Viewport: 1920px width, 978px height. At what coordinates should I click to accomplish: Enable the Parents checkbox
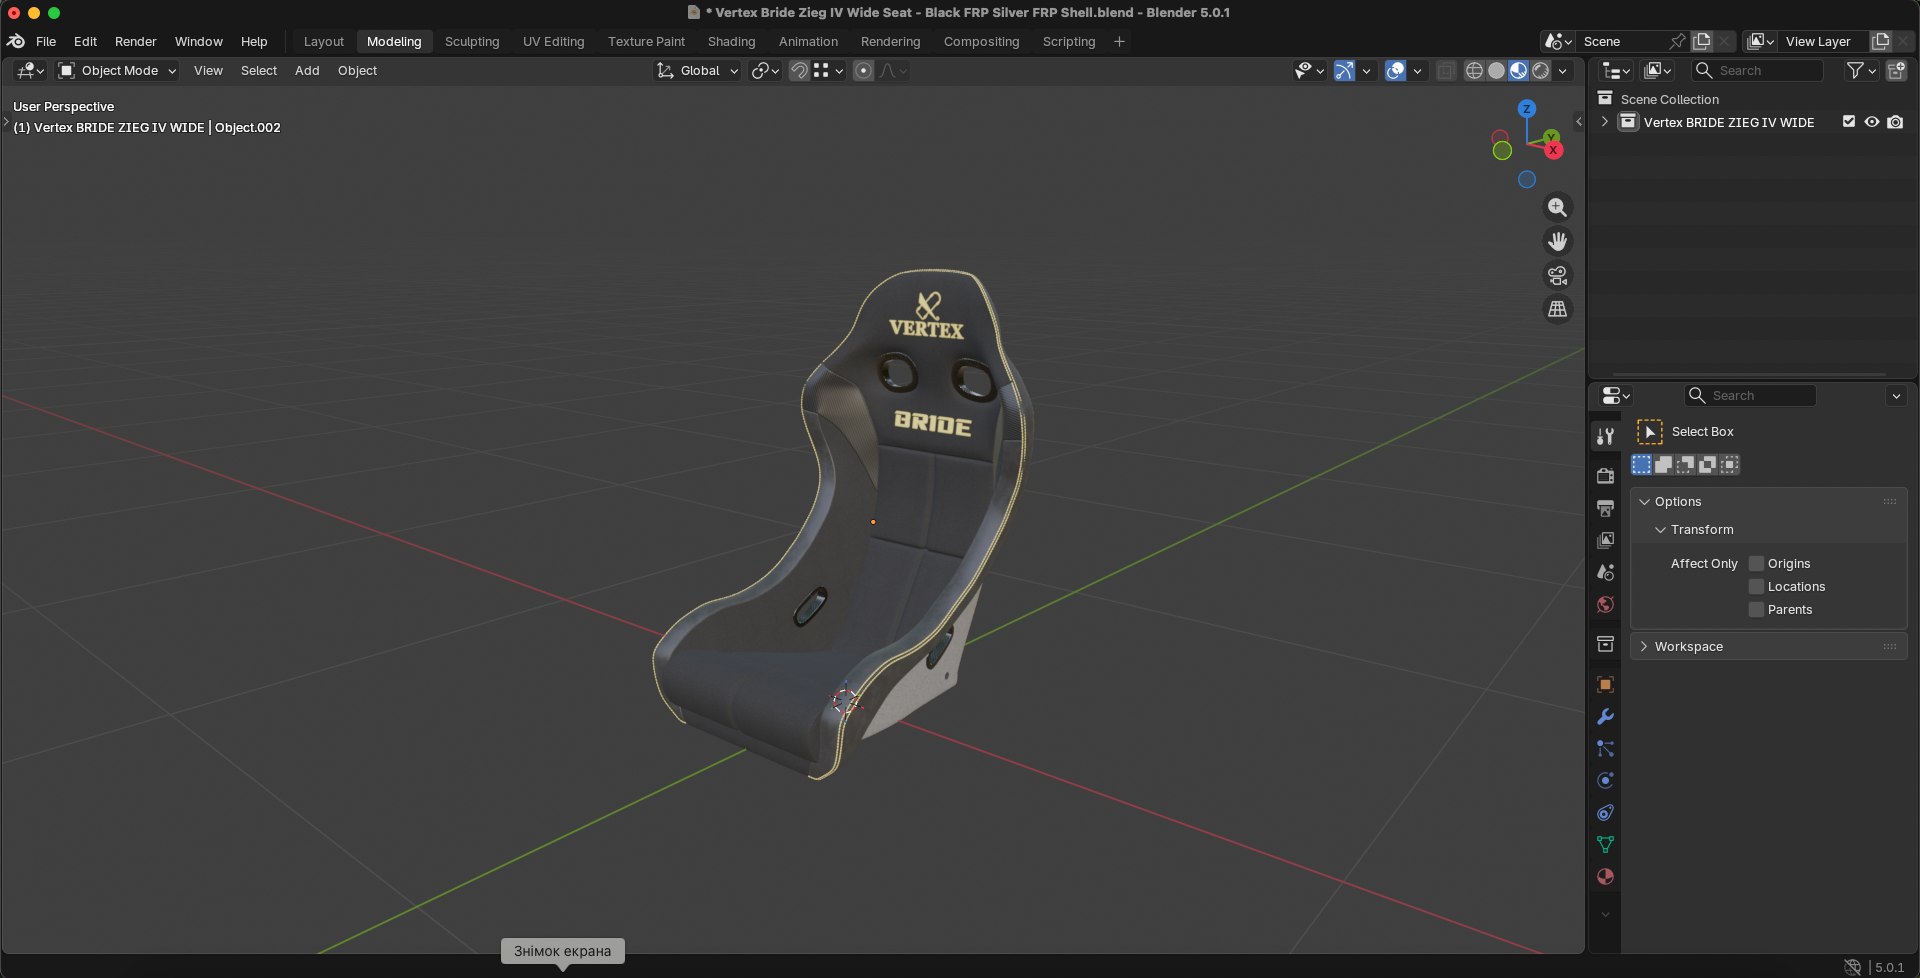[x=1756, y=610]
